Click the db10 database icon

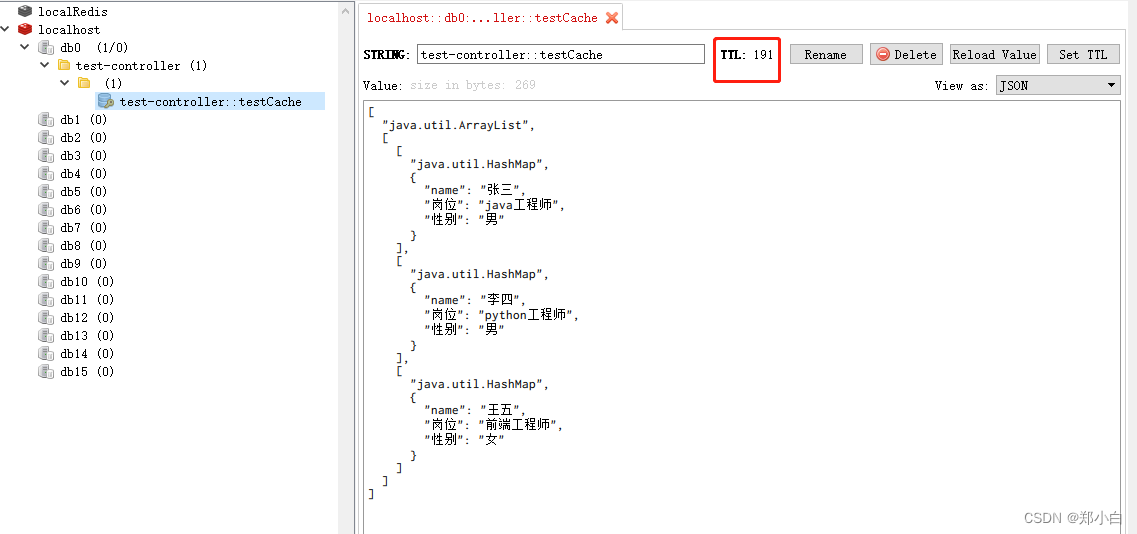[46, 281]
